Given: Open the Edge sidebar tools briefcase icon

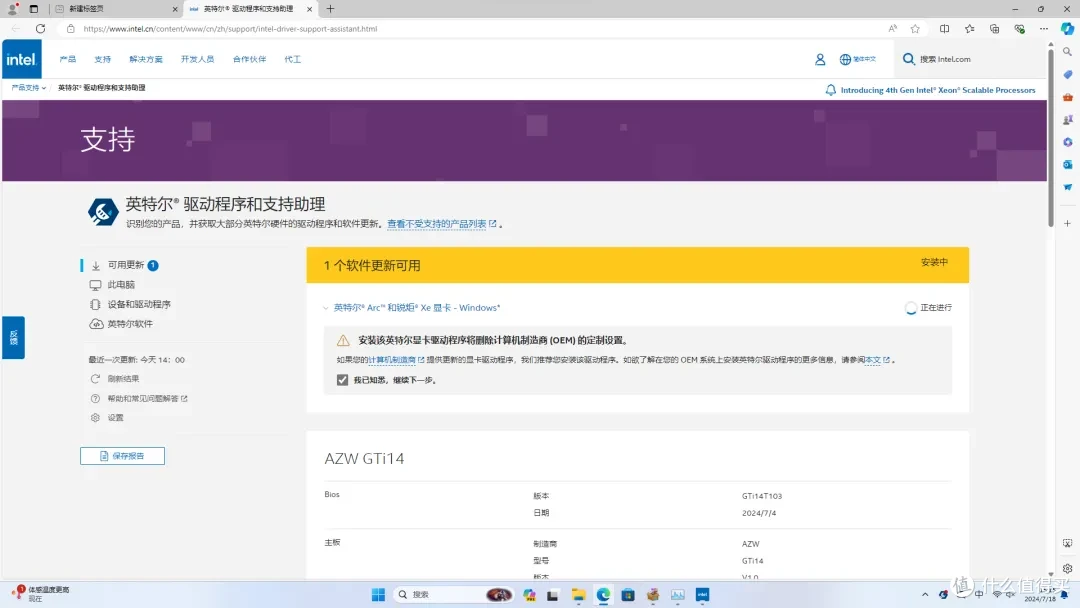Looking at the screenshot, I should [1067, 97].
